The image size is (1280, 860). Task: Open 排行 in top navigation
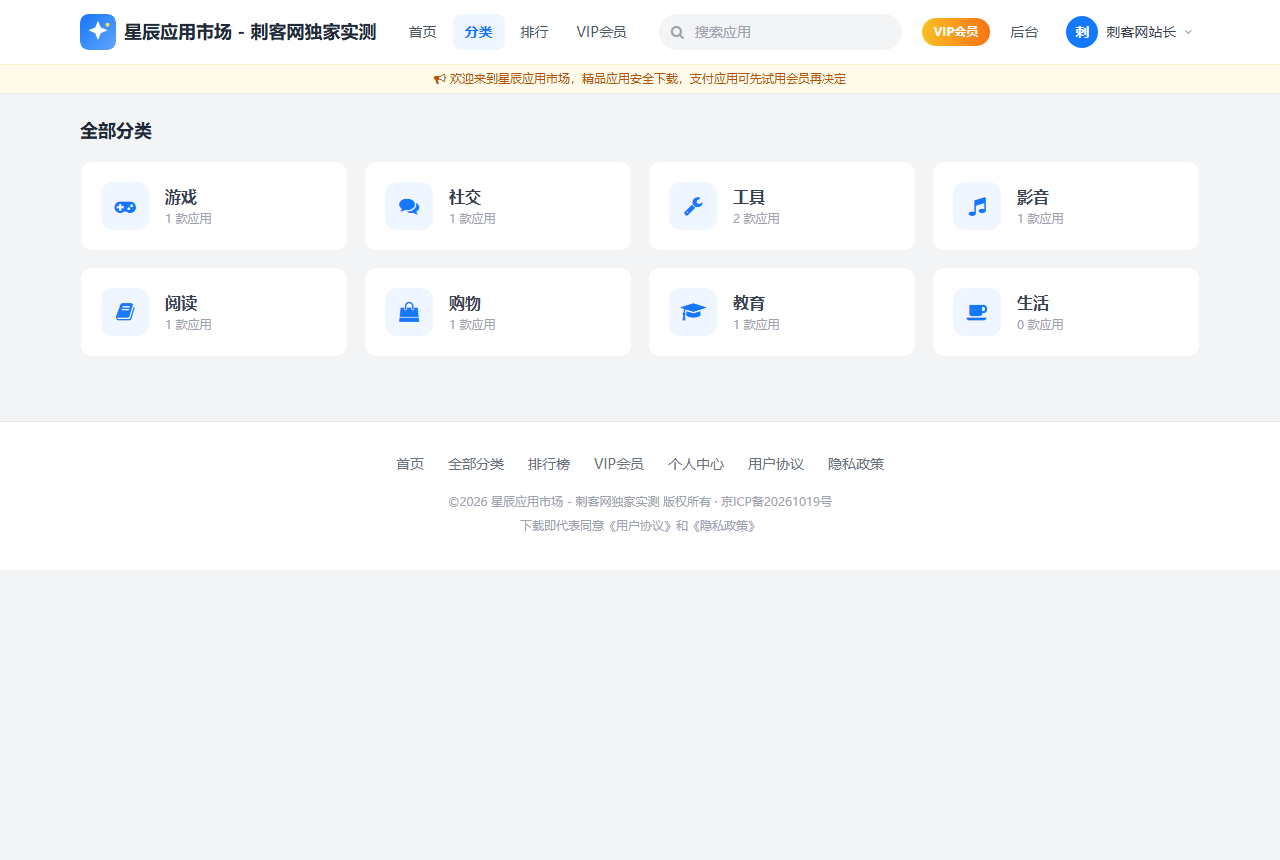(x=535, y=32)
